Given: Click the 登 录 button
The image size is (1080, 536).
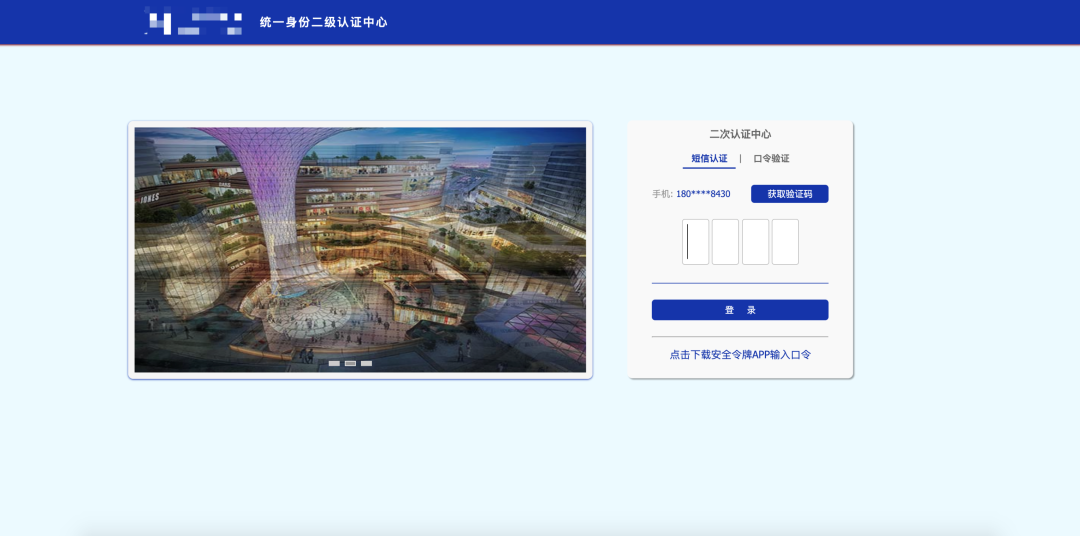Looking at the screenshot, I should (740, 310).
